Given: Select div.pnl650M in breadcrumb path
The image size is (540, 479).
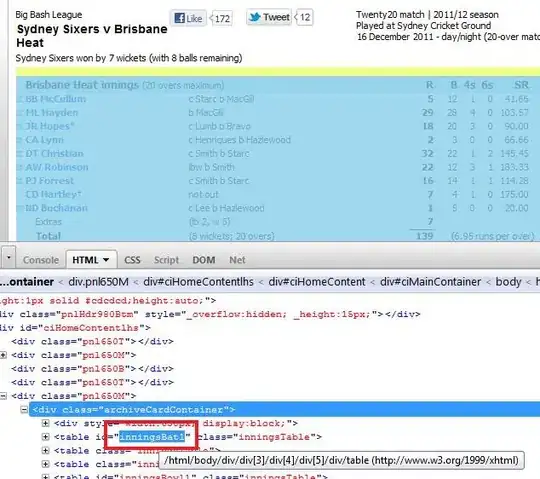Looking at the screenshot, I should (x=98, y=282).
